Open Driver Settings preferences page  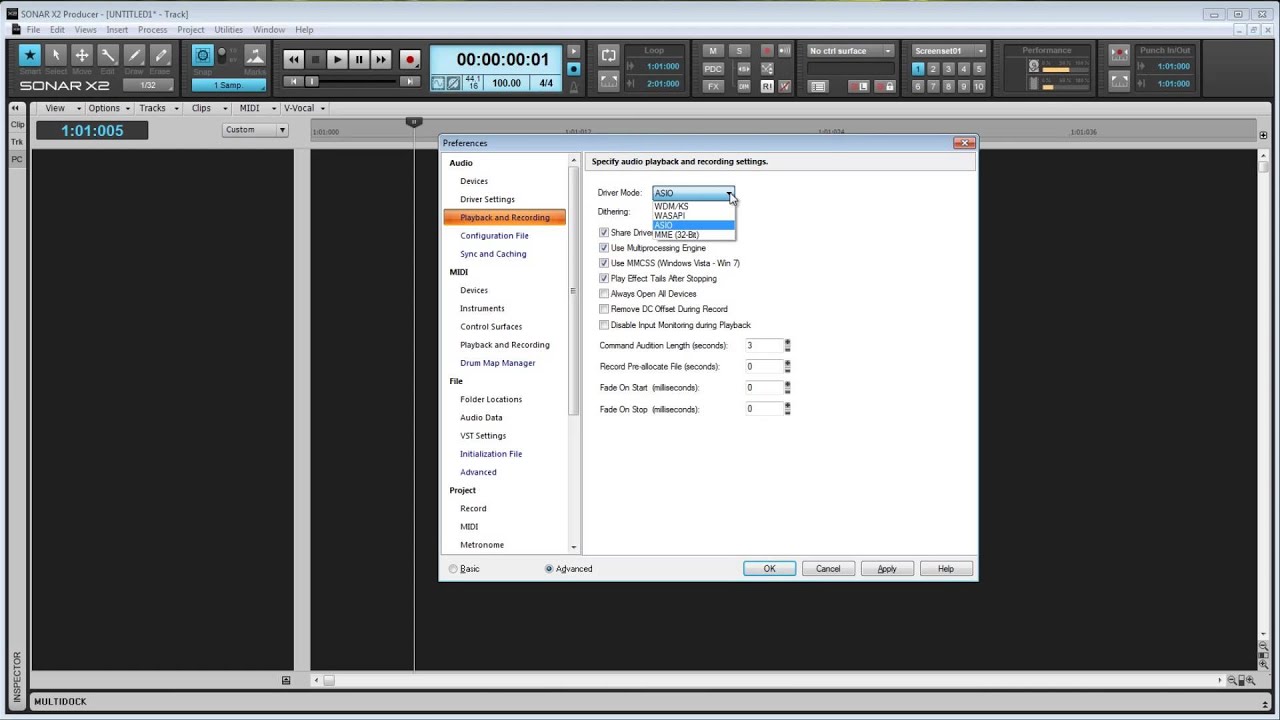[487, 199]
